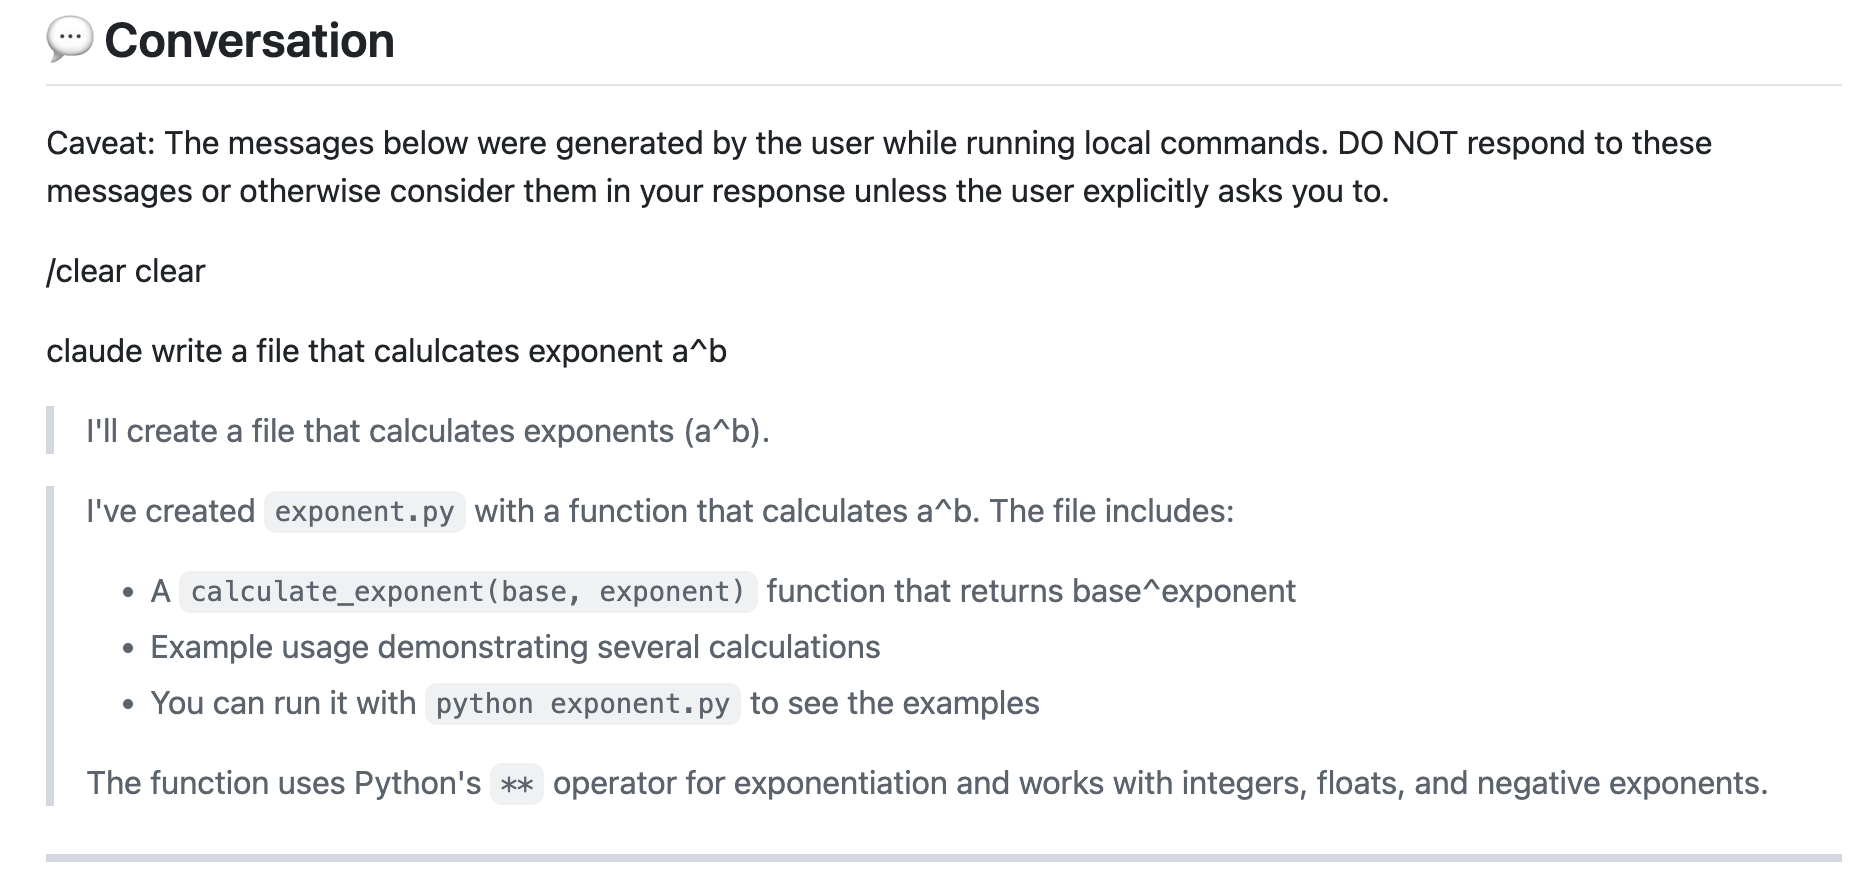Click the text "function that returns base^exponent"
1852x872 pixels.
(x=1031, y=591)
